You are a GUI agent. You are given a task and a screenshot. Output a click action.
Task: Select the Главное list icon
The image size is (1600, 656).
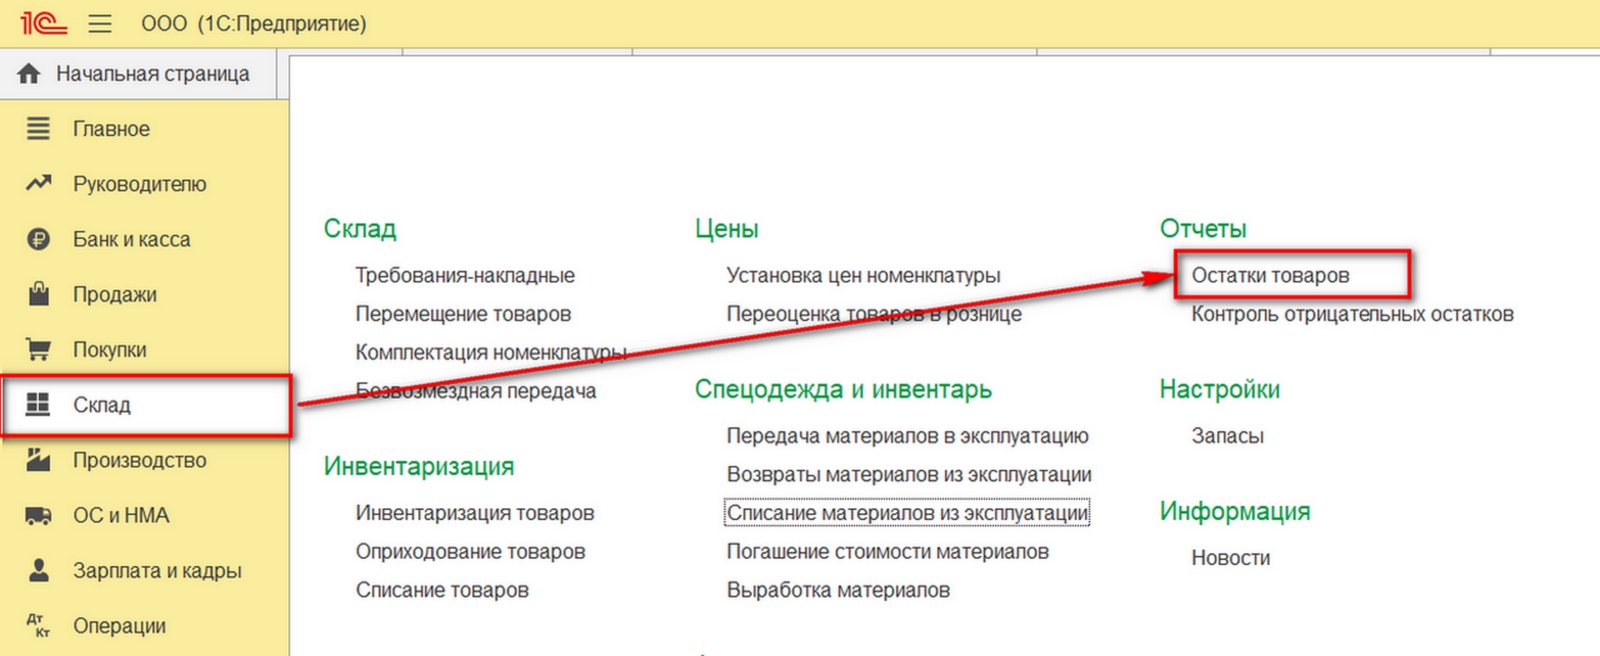pos(38,128)
